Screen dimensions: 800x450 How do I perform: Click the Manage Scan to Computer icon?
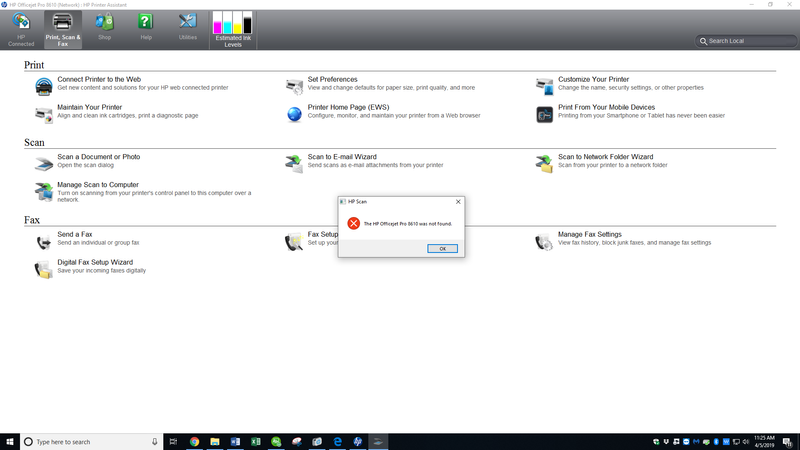pos(44,192)
